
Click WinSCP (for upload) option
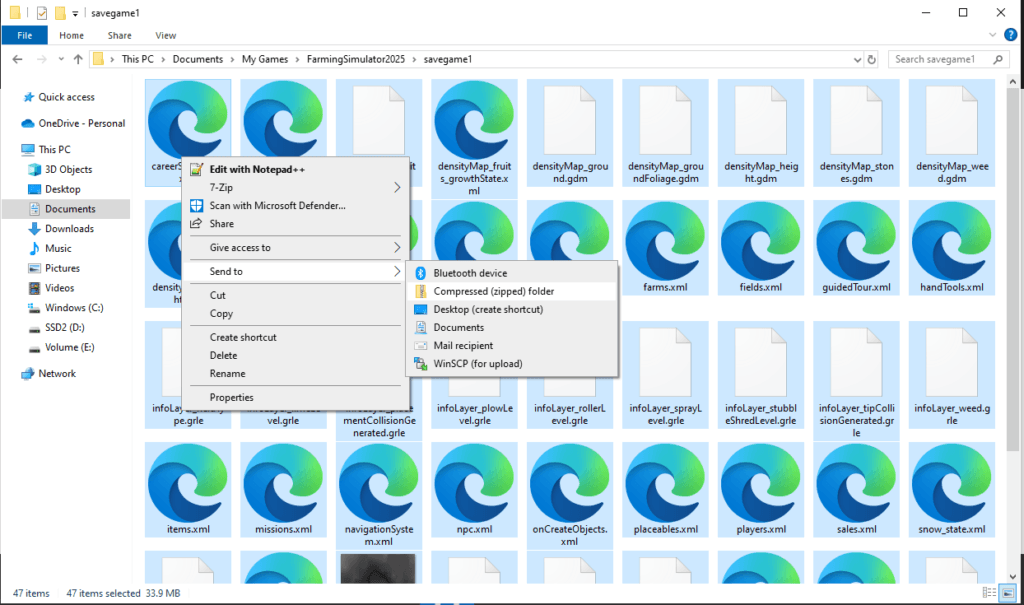[x=477, y=364]
